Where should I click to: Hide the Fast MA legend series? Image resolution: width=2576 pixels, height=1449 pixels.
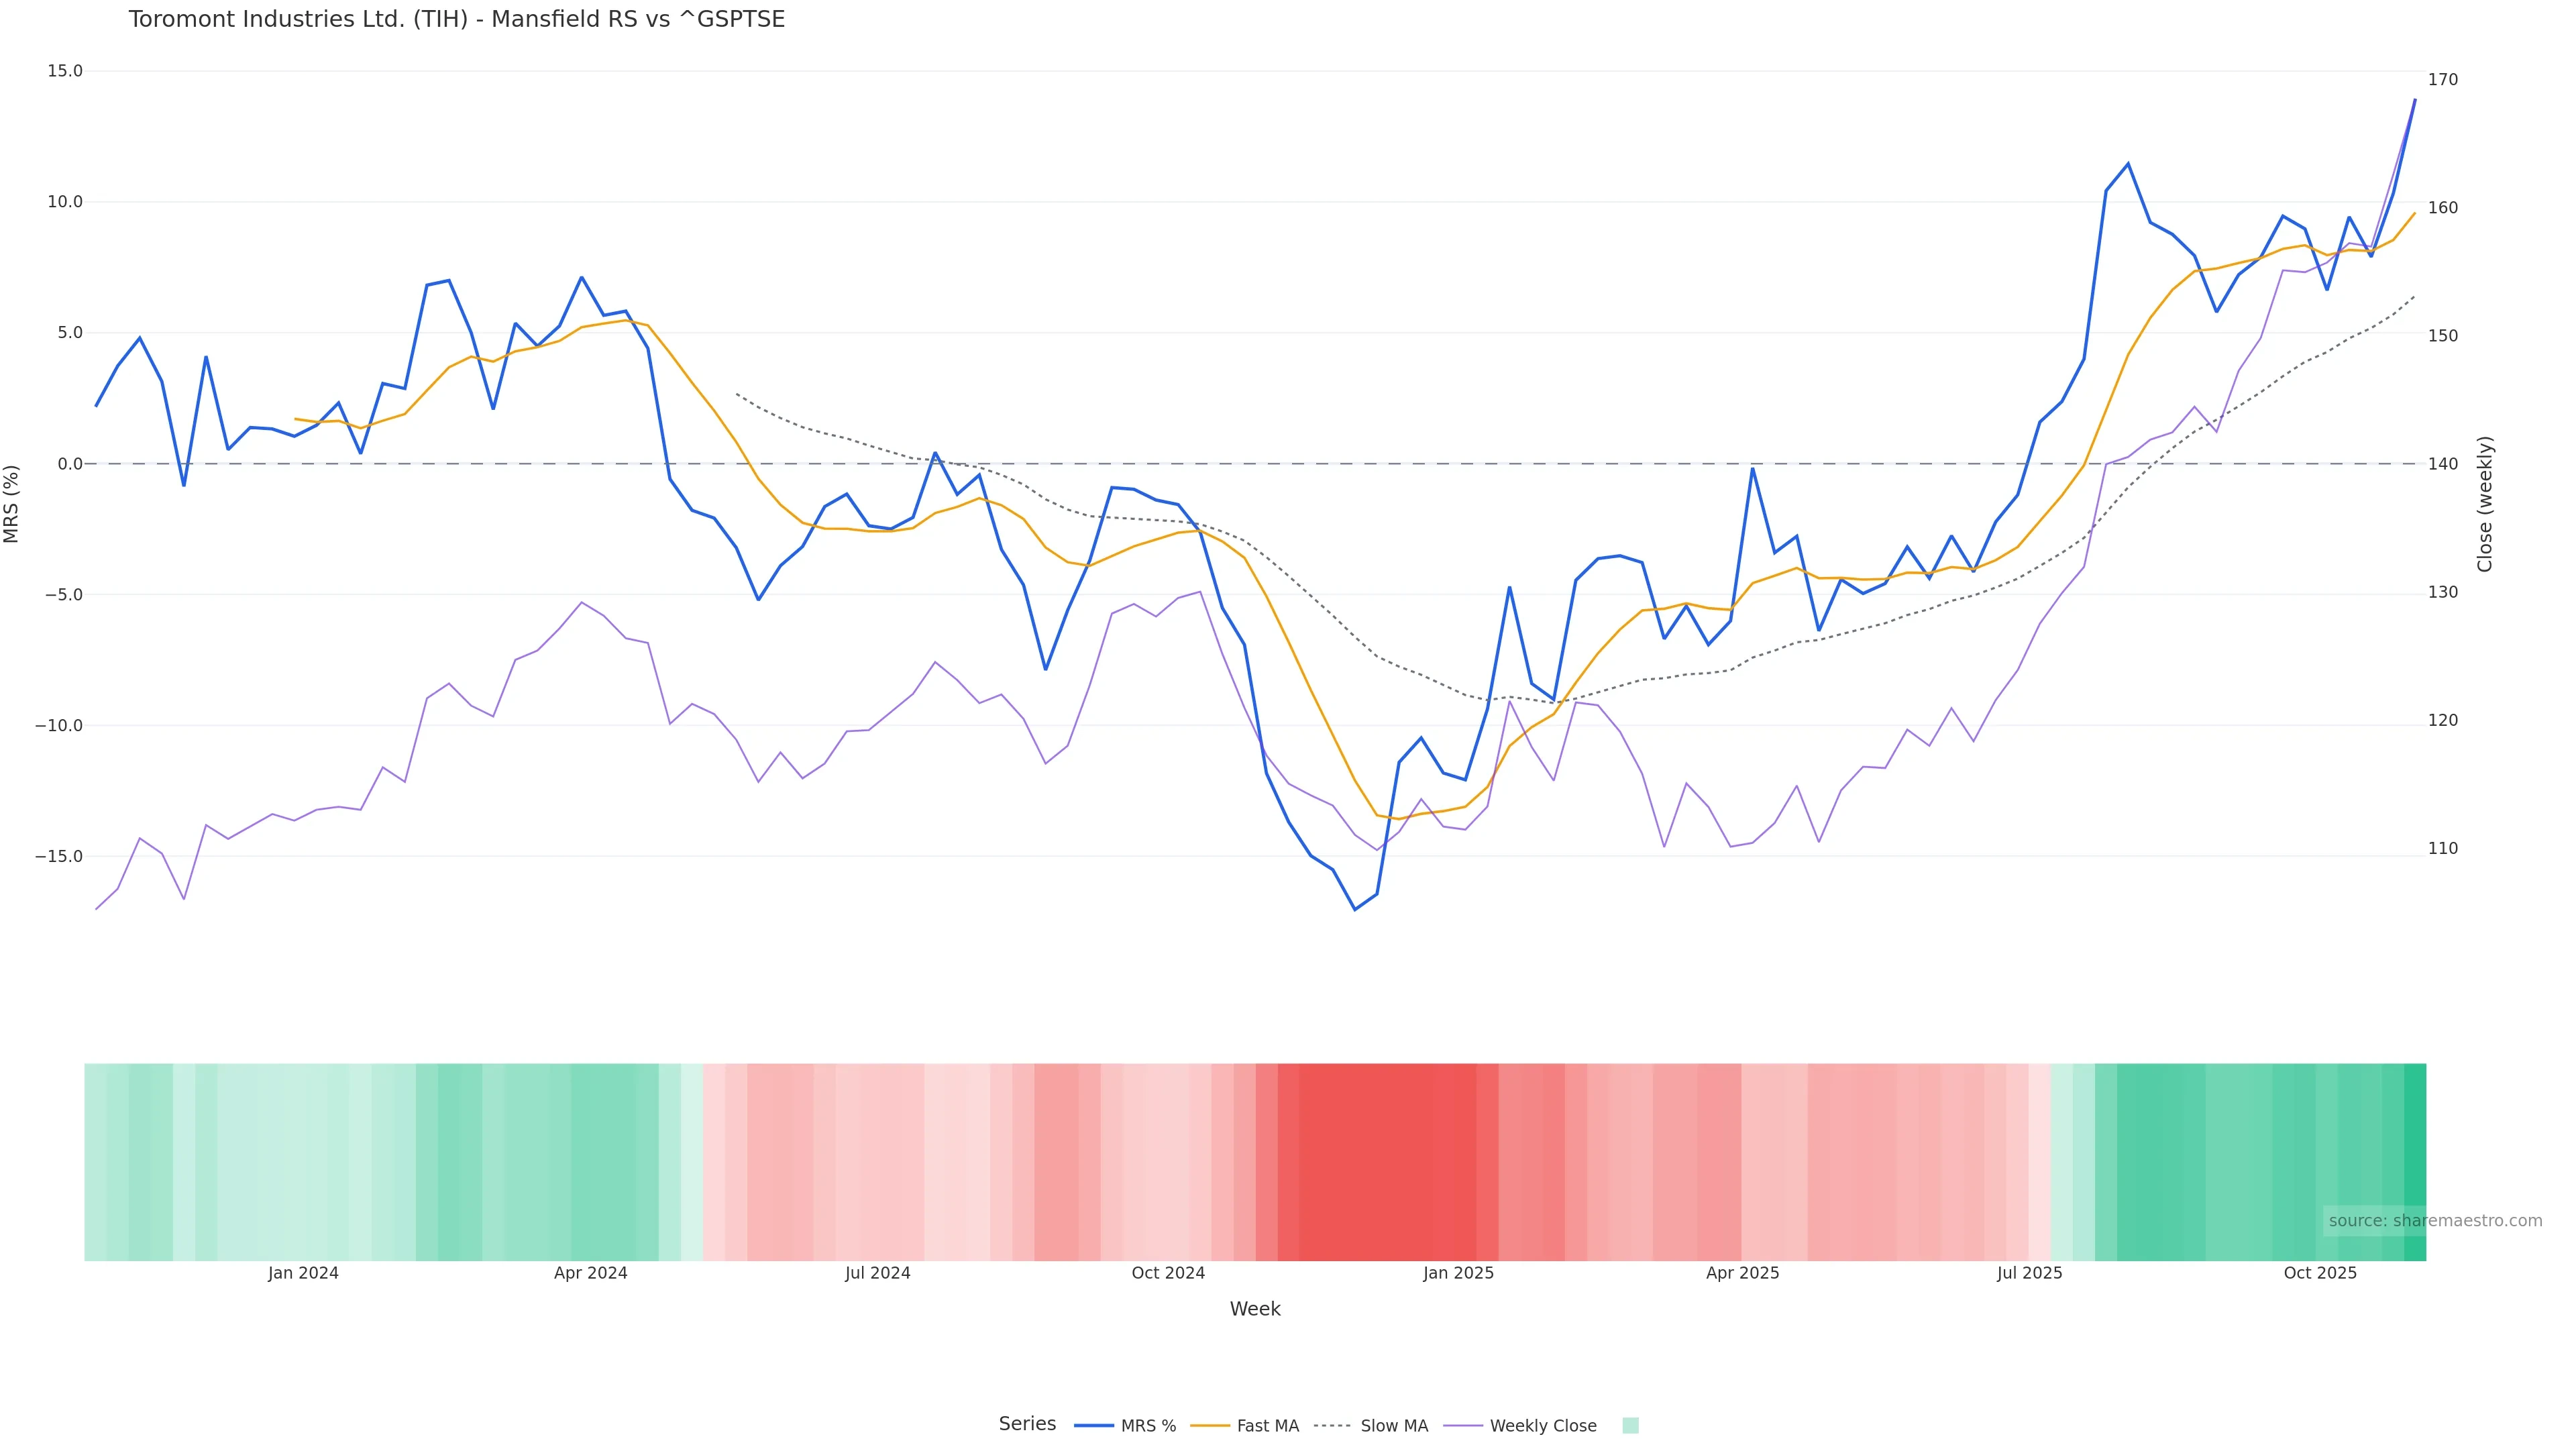click(1267, 1426)
